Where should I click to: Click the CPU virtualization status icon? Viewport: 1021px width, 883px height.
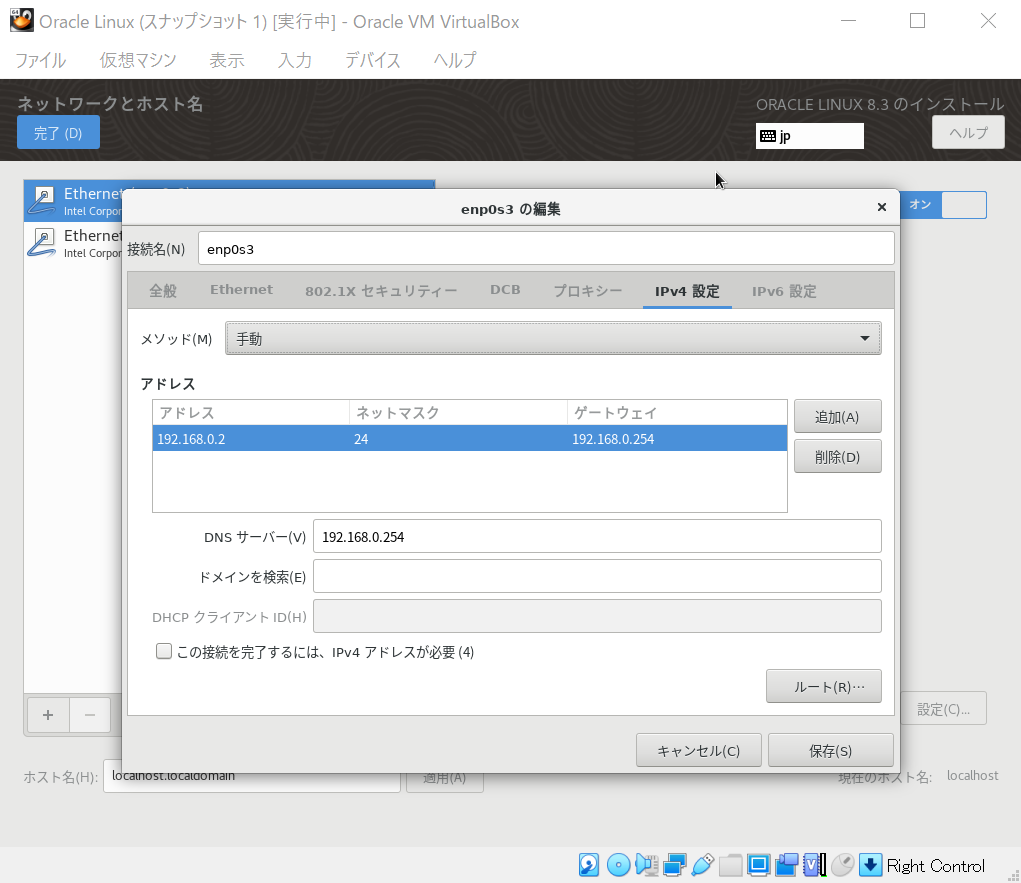pos(815,865)
